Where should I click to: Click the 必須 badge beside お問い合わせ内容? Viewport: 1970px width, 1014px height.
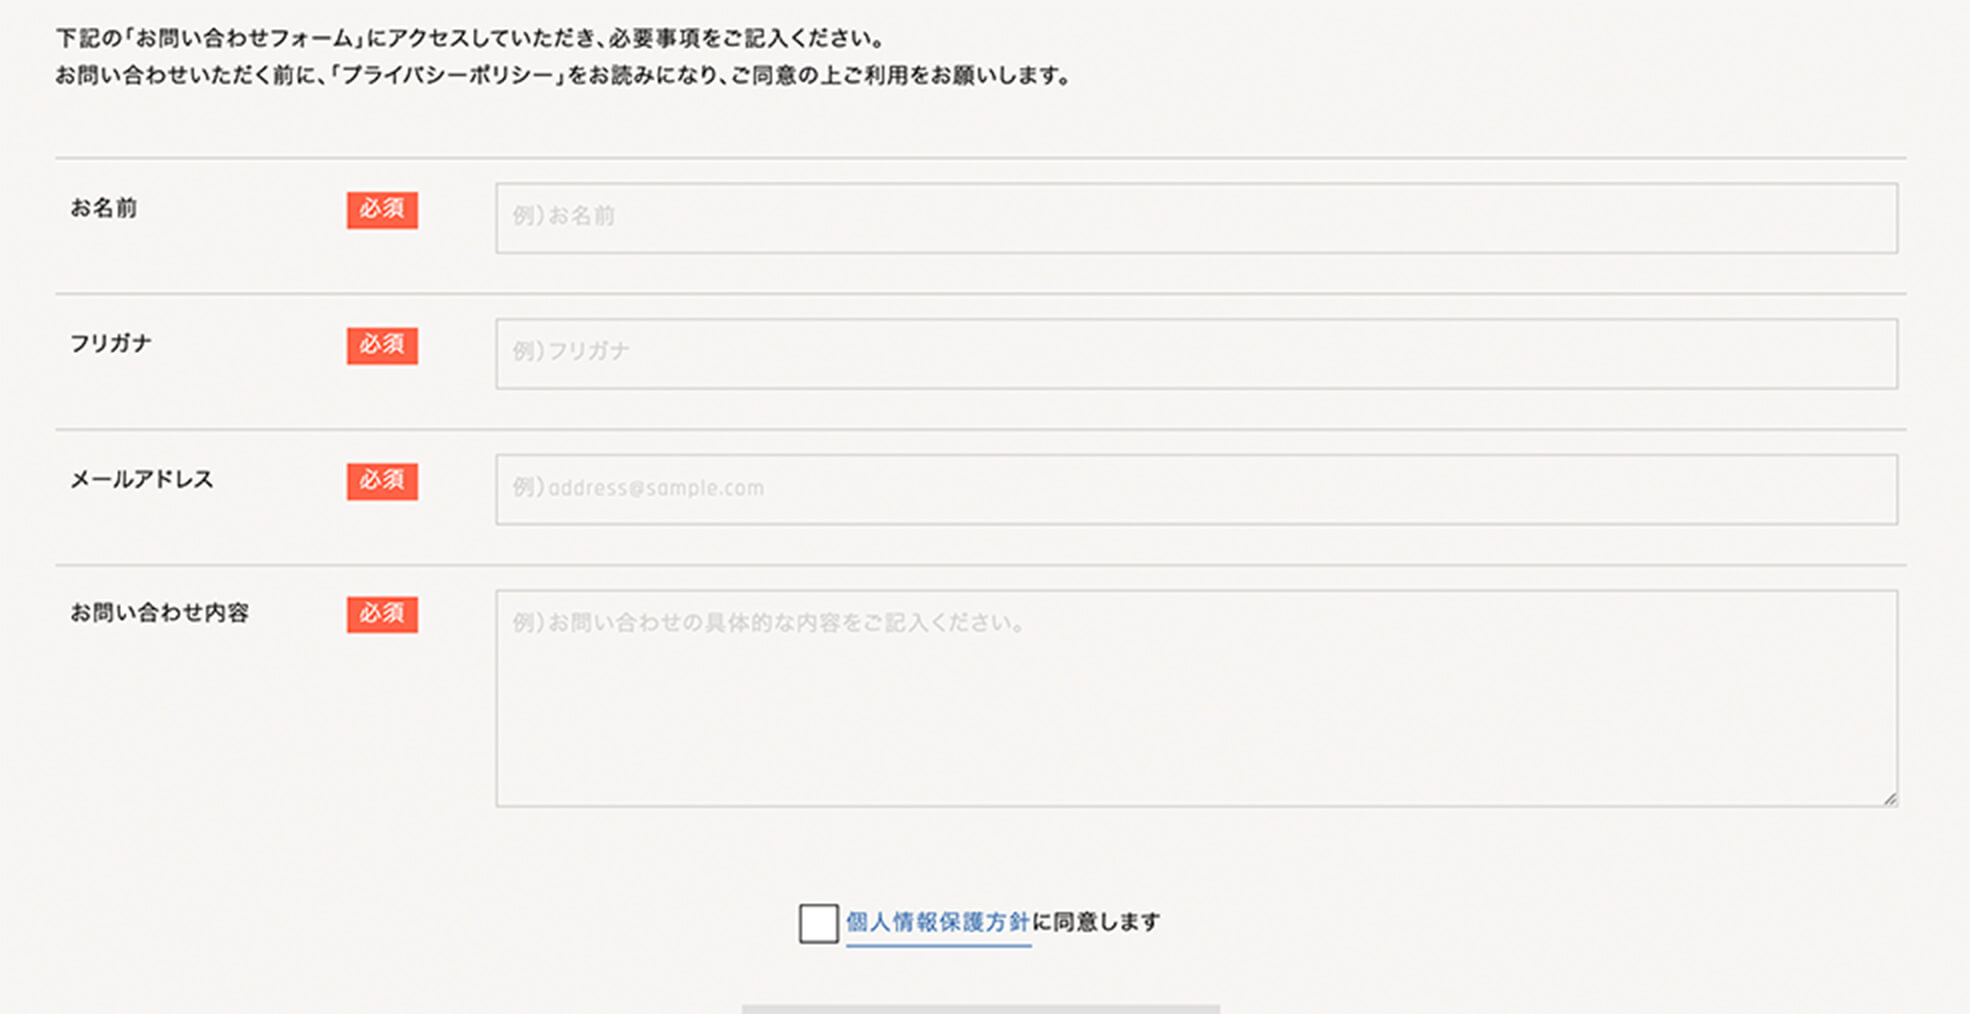[381, 614]
